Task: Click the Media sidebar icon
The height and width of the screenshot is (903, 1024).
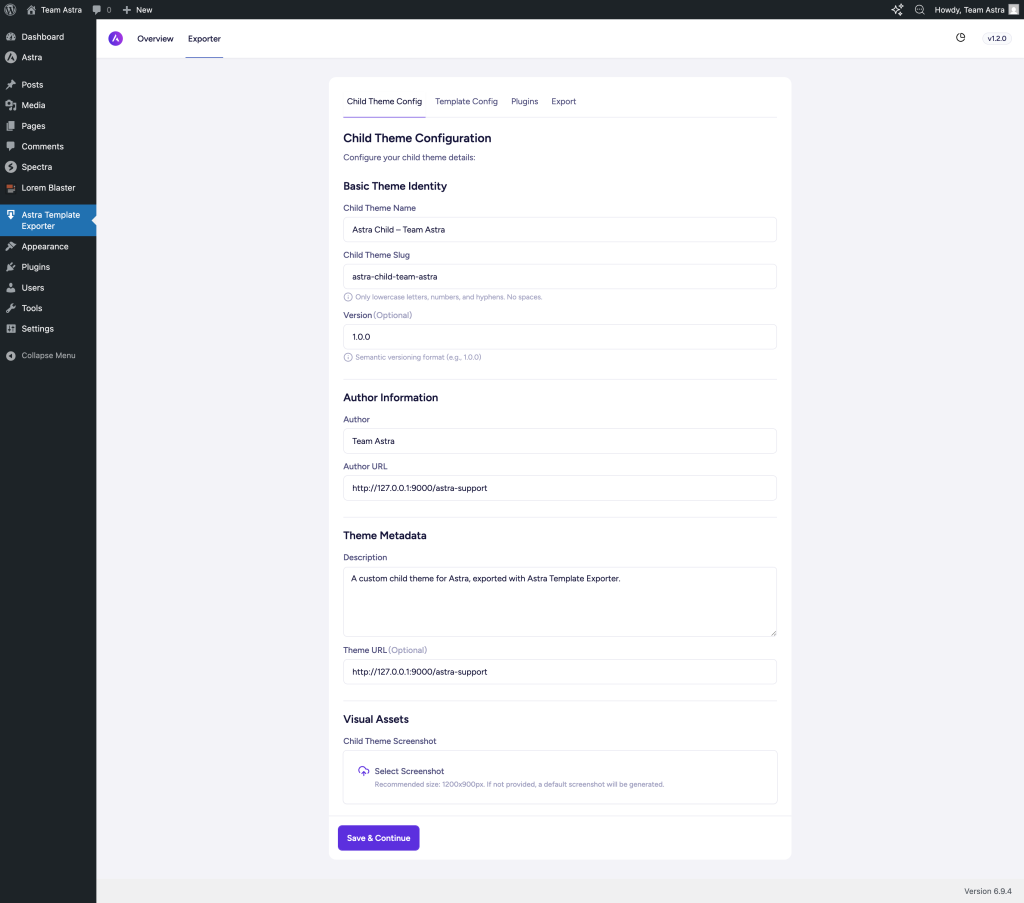Action: pyautogui.click(x=13, y=105)
